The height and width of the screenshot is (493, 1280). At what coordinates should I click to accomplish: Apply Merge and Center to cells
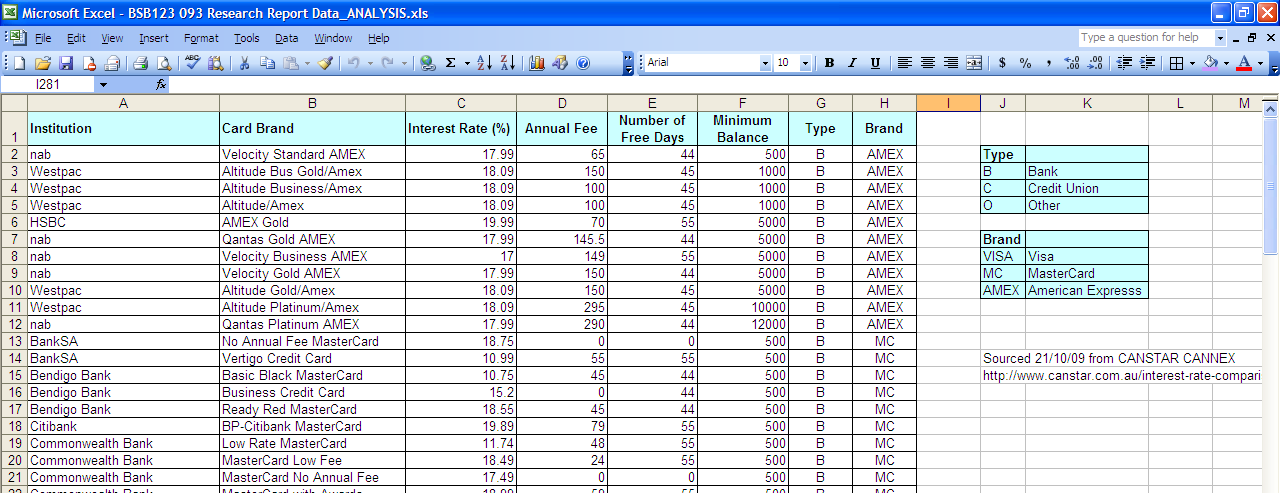(973, 63)
